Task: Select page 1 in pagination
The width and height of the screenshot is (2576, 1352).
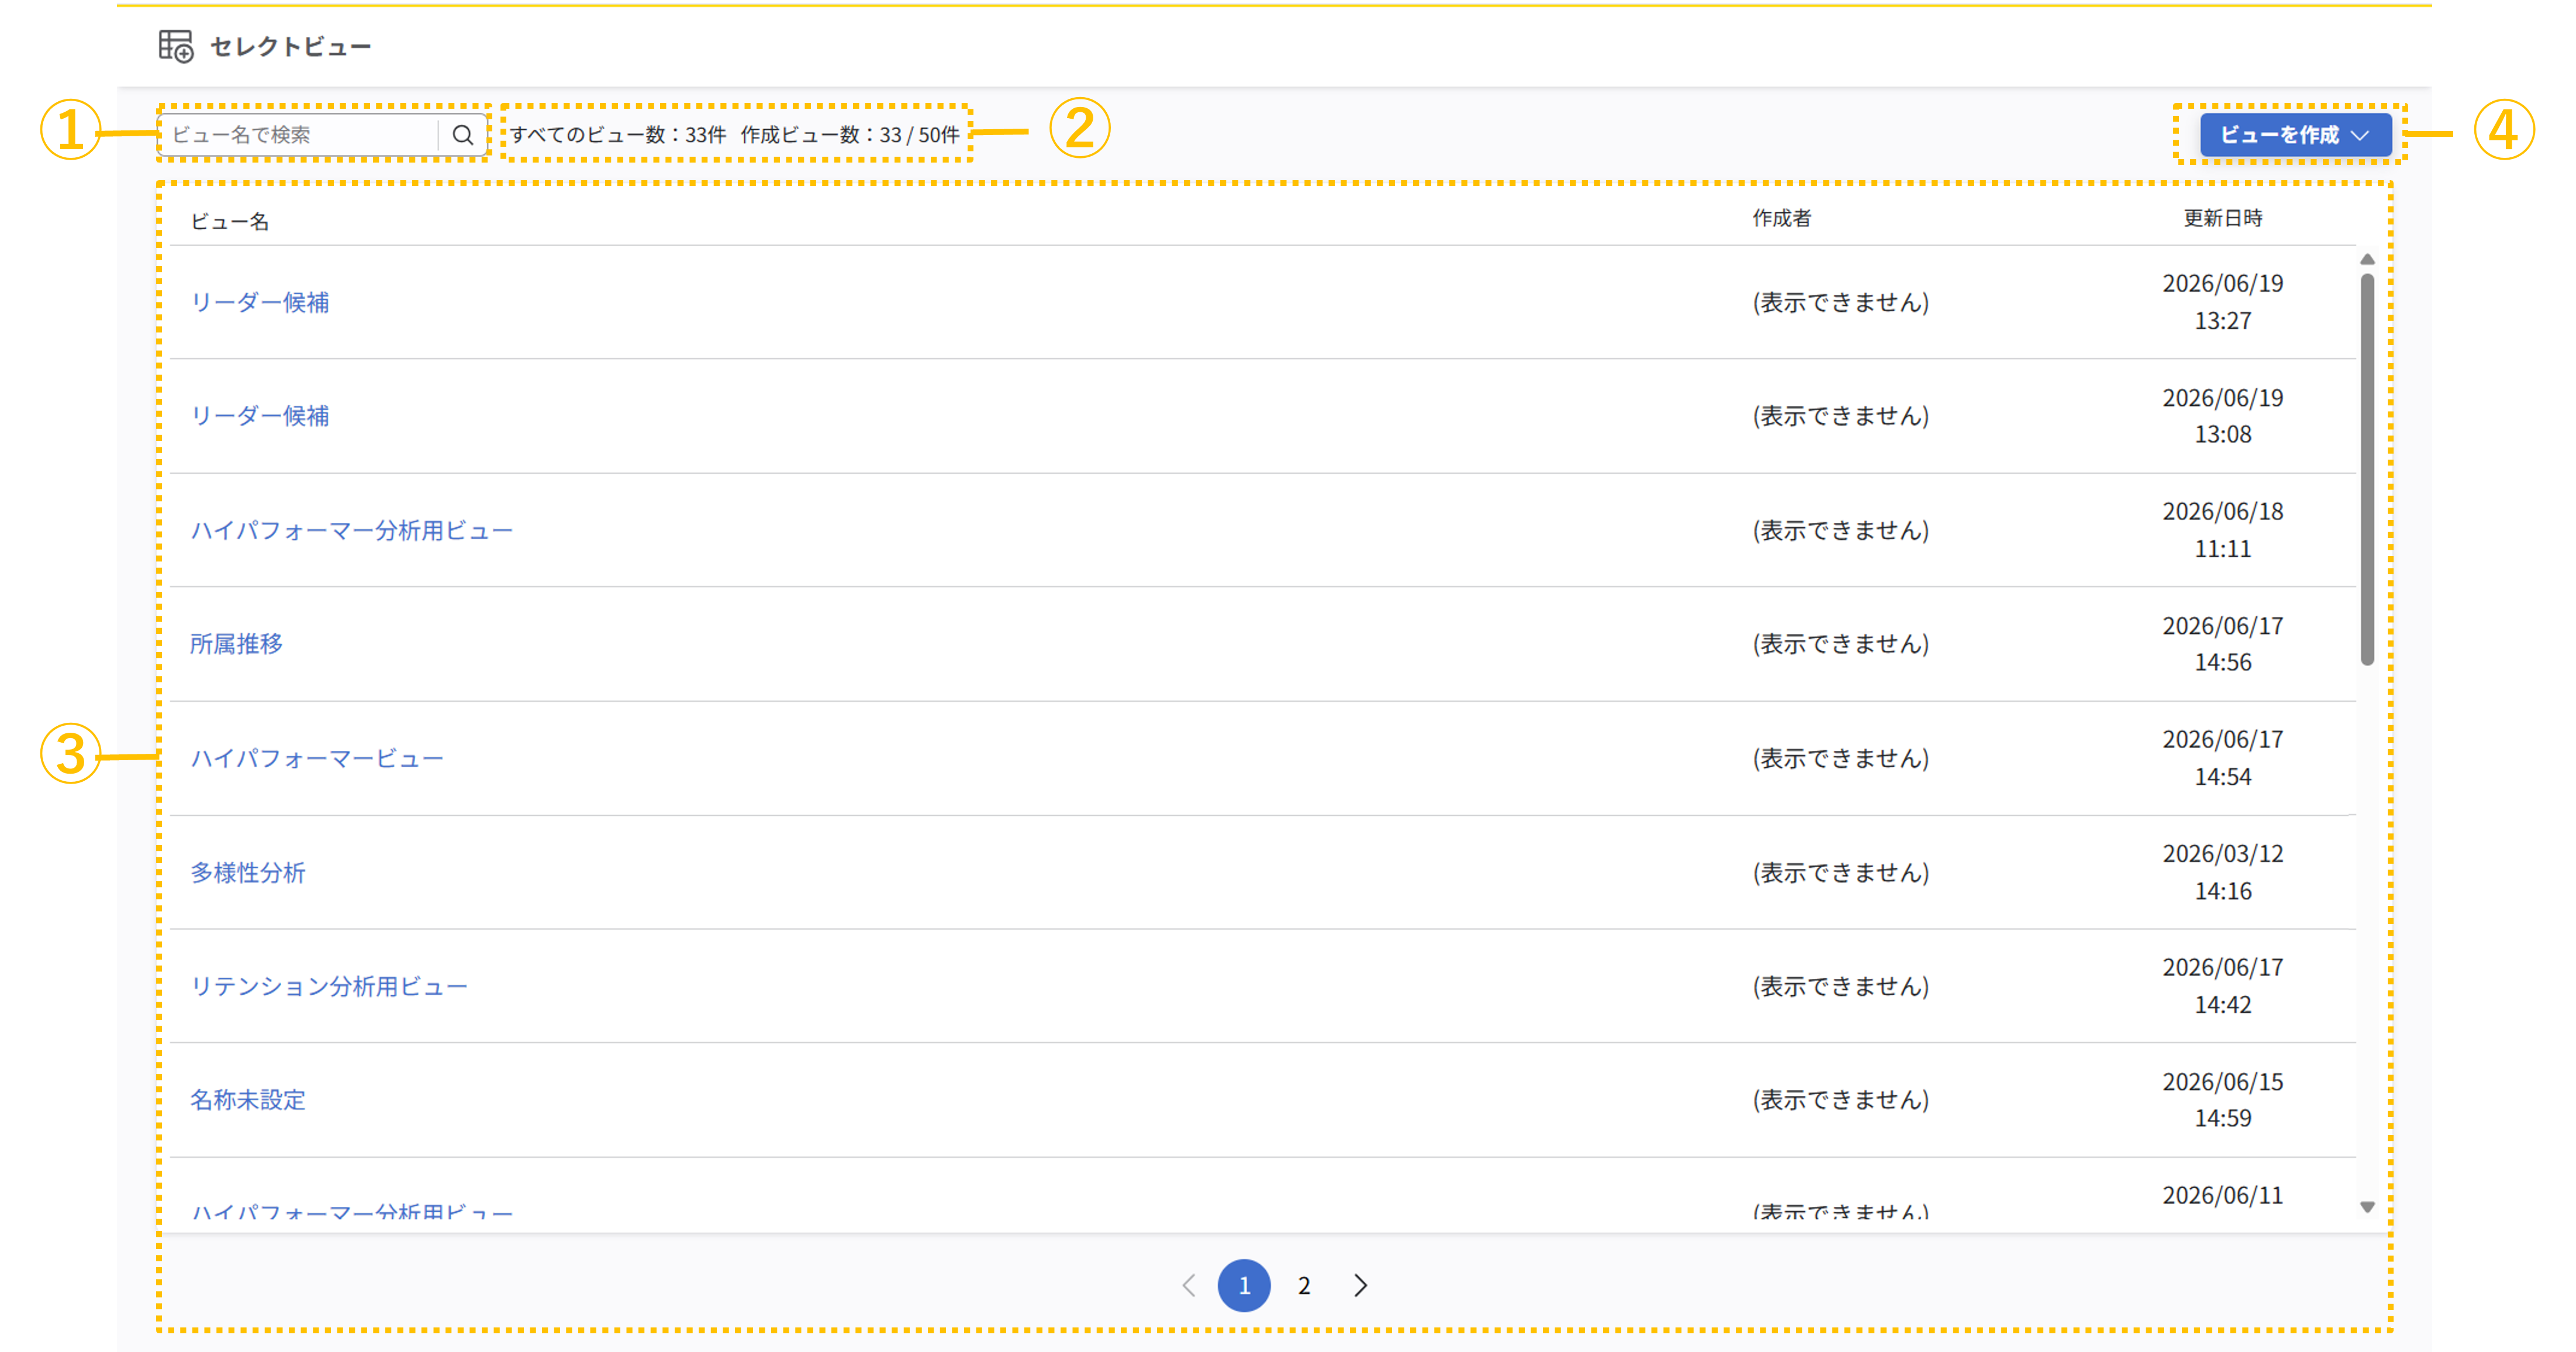Action: pyautogui.click(x=1244, y=1285)
